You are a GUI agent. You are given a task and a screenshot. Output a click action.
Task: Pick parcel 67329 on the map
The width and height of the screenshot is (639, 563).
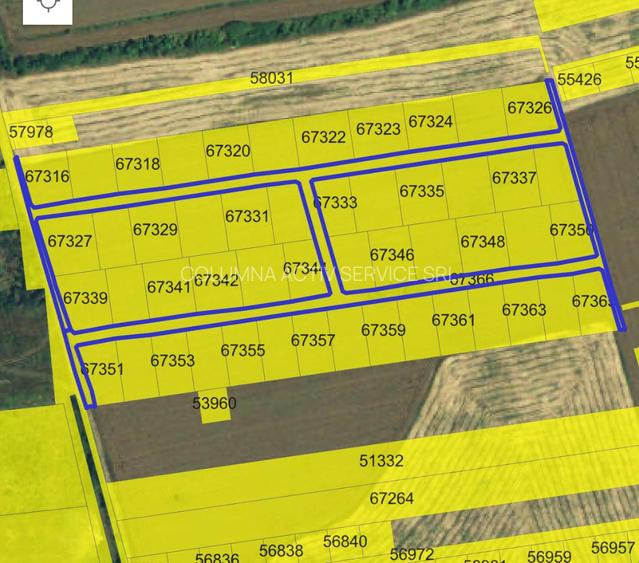coord(155,230)
